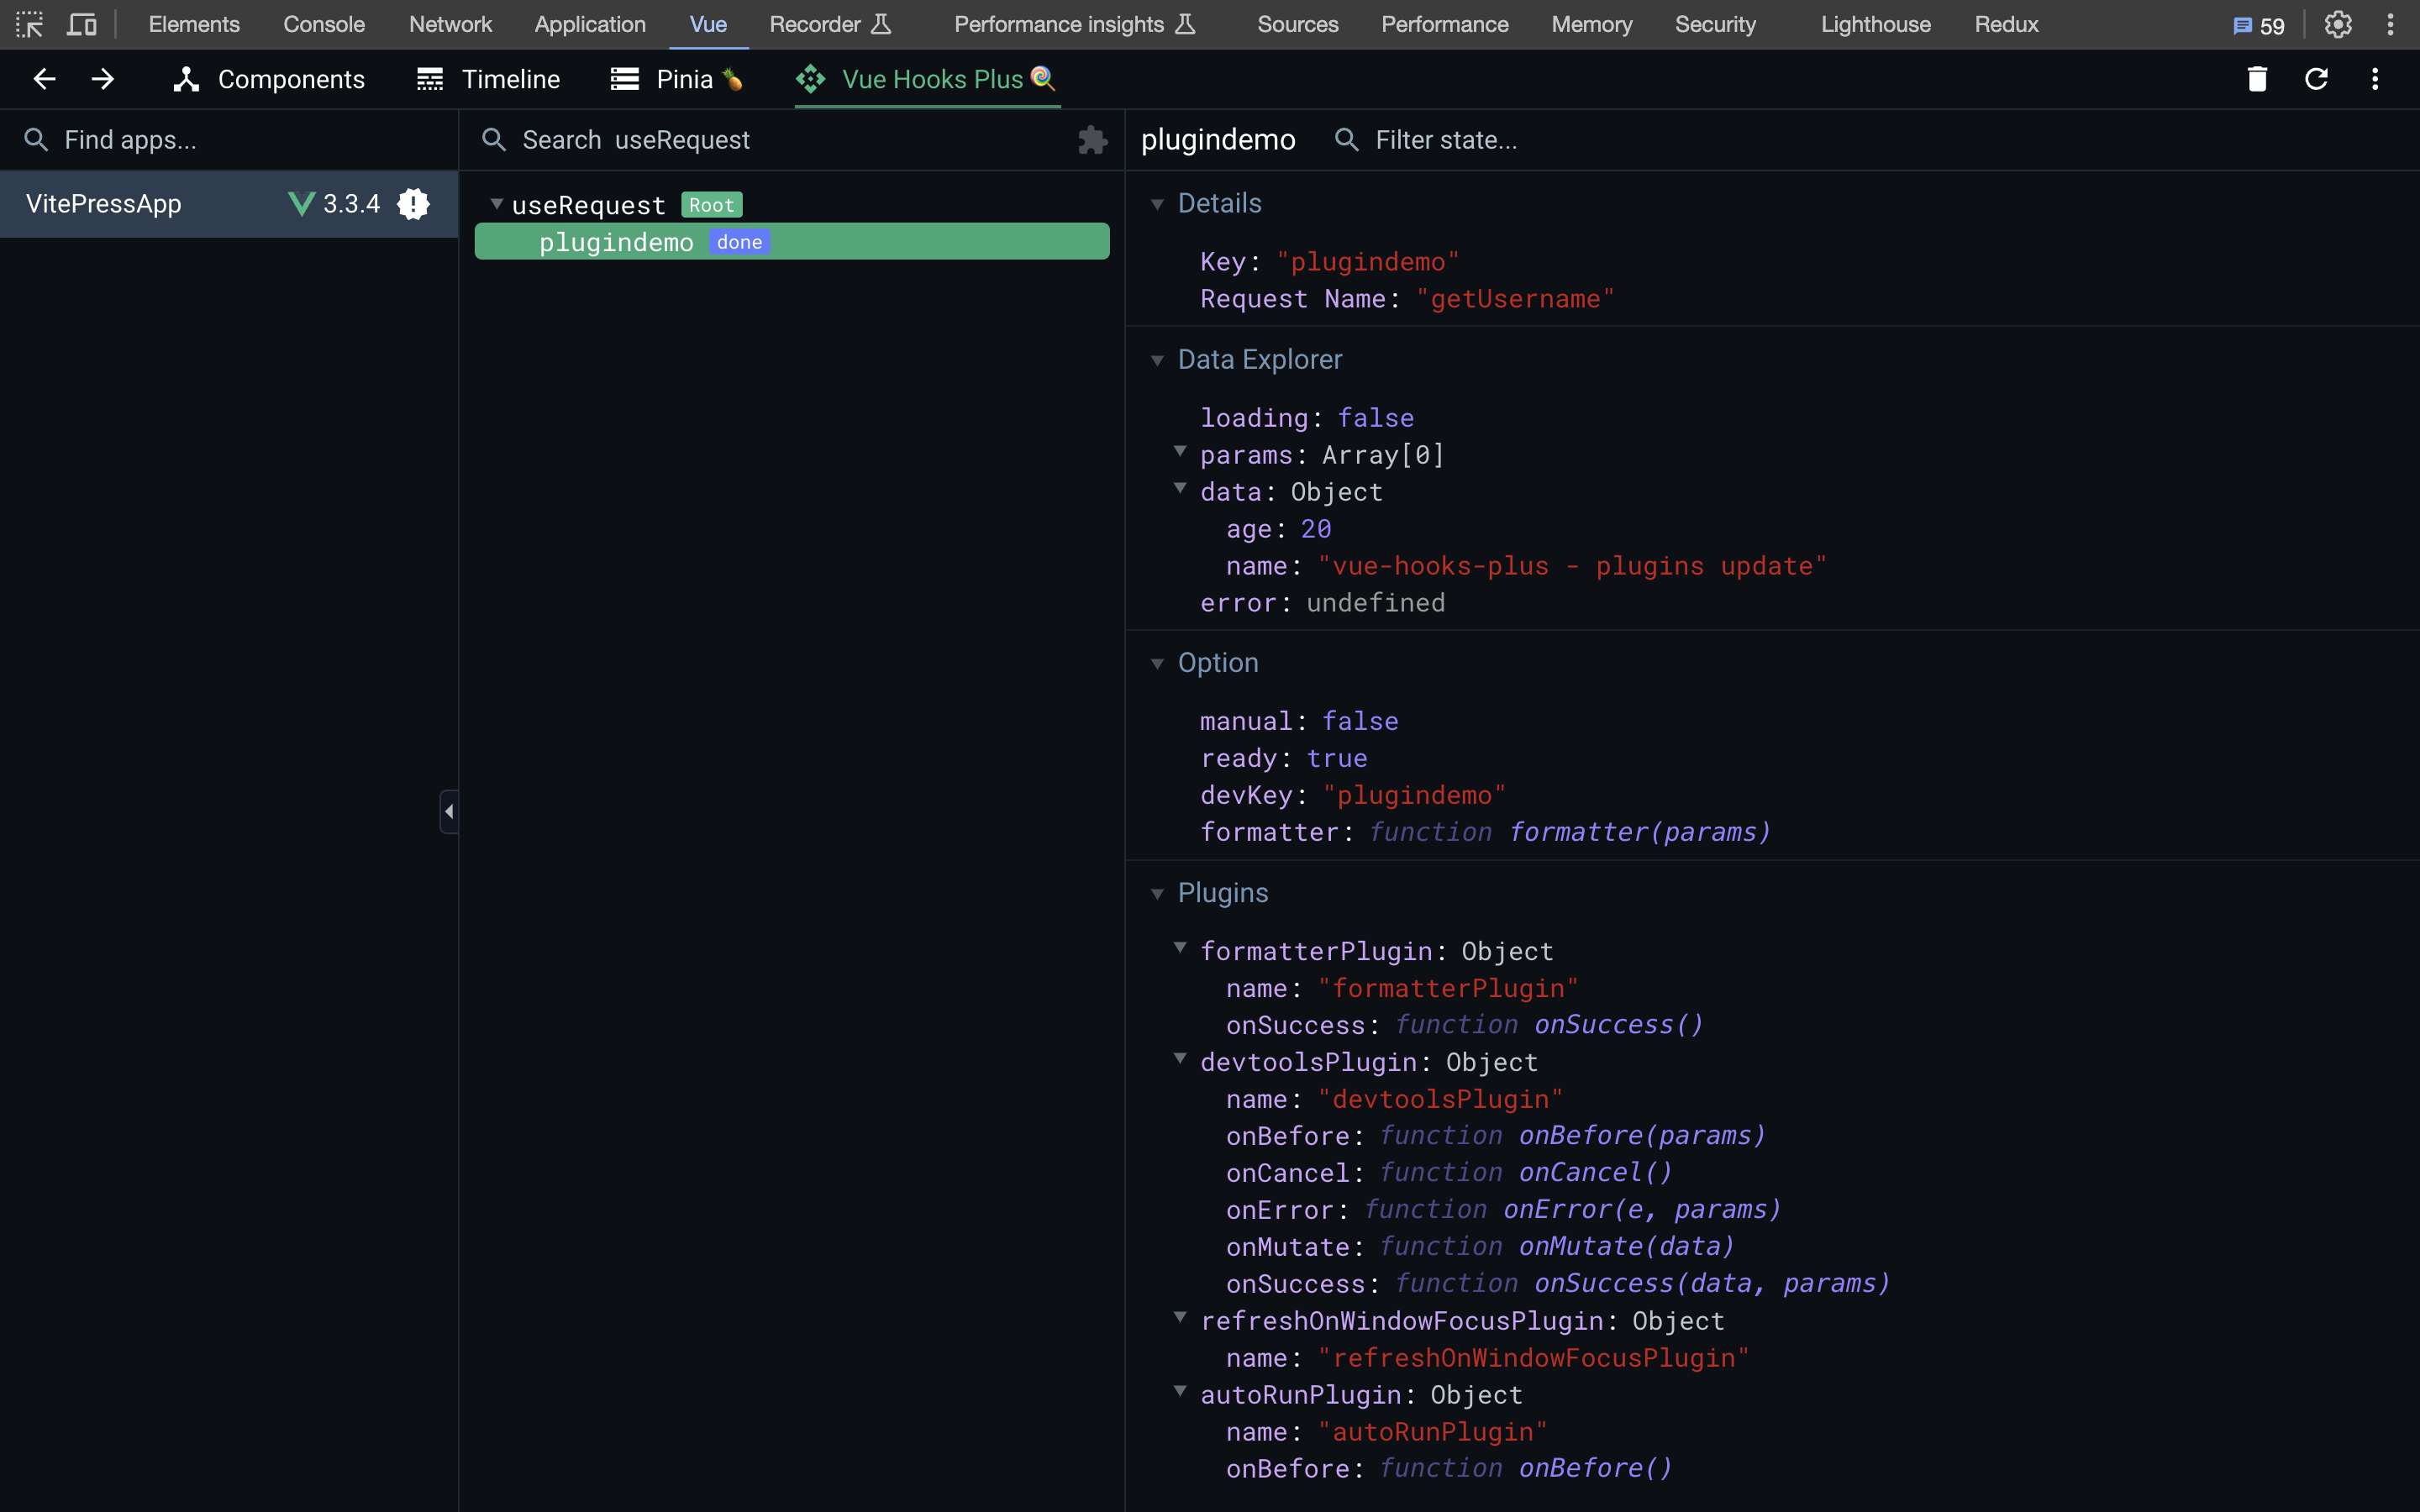The height and width of the screenshot is (1512, 2420).
Task: Switch to the Timeline tab
Action: (x=489, y=79)
